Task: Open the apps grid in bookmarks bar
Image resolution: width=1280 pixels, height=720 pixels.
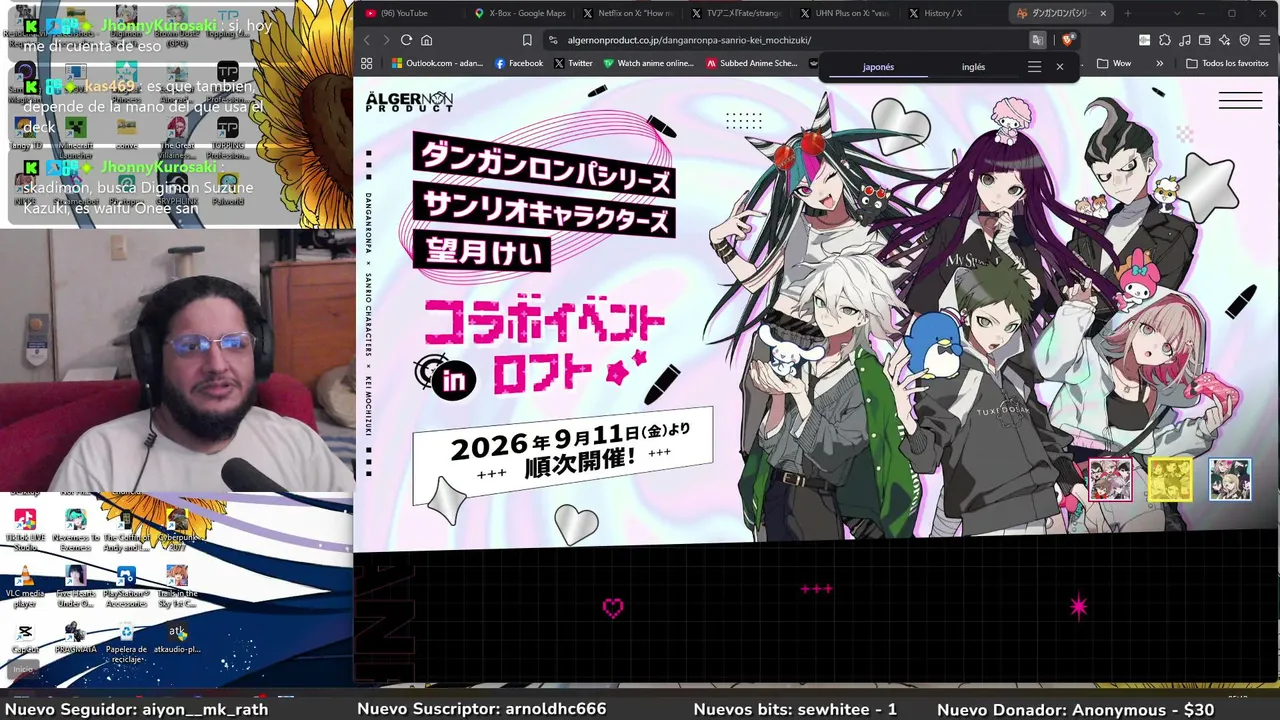Action: click(367, 63)
